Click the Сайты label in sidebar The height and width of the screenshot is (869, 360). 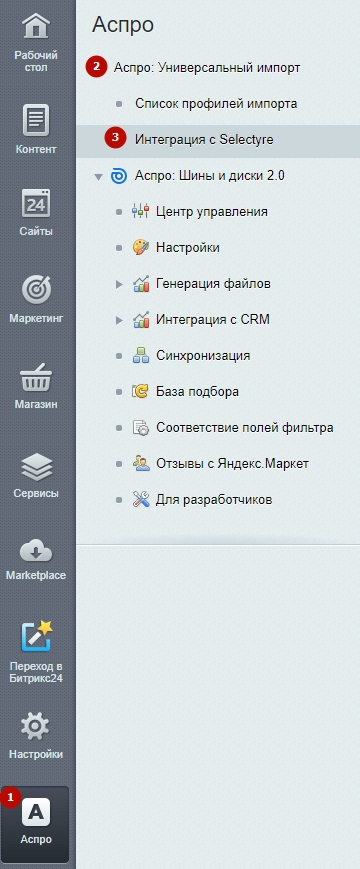coord(36,231)
